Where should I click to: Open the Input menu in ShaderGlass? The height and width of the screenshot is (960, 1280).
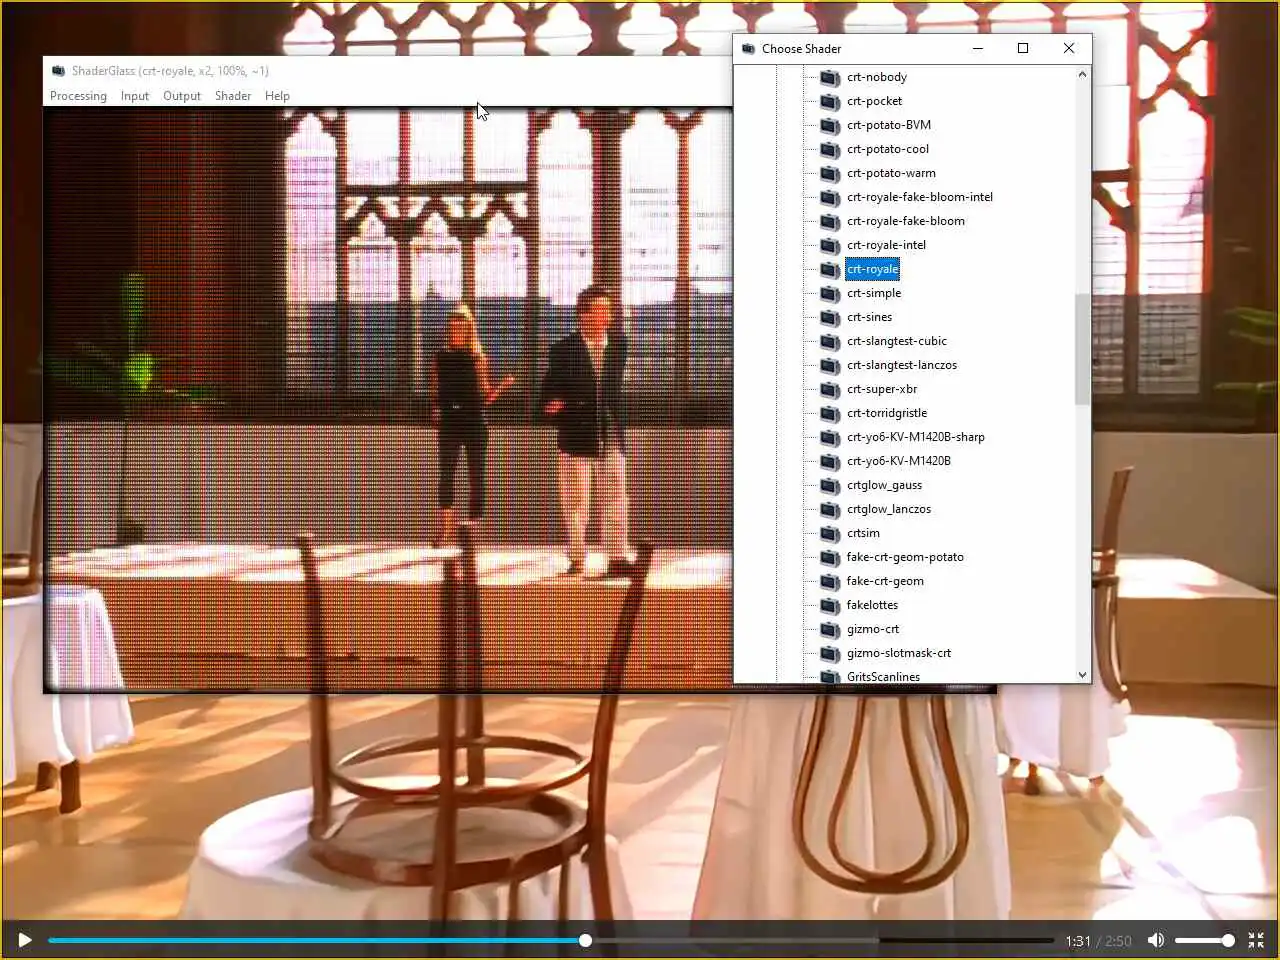click(x=135, y=96)
